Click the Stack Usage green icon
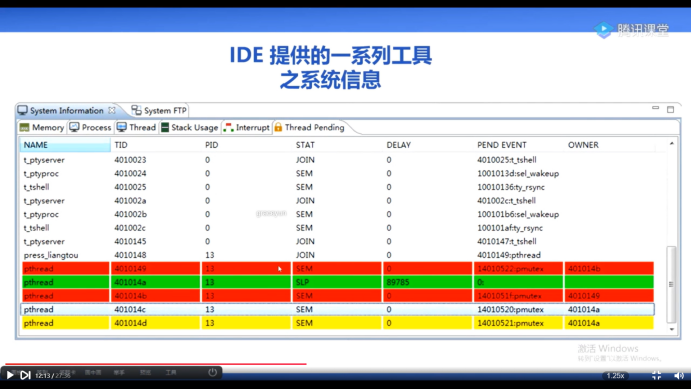The height and width of the screenshot is (389, 692). (x=165, y=128)
